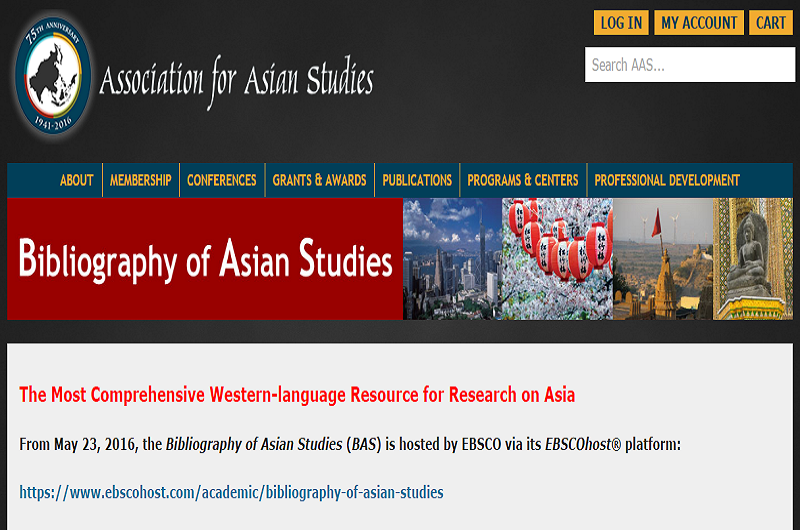
Task: Open the ABOUT menu
Action: click(x=77, y=180)
